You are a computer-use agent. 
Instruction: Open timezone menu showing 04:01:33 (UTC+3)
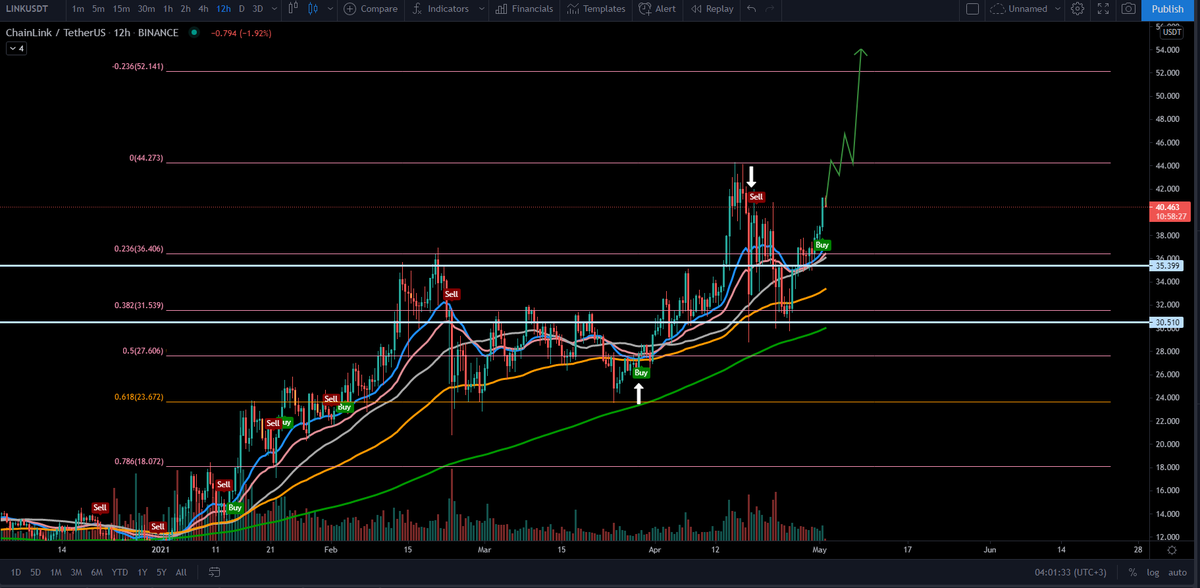pyautogui.click(x=1068, y=573)
